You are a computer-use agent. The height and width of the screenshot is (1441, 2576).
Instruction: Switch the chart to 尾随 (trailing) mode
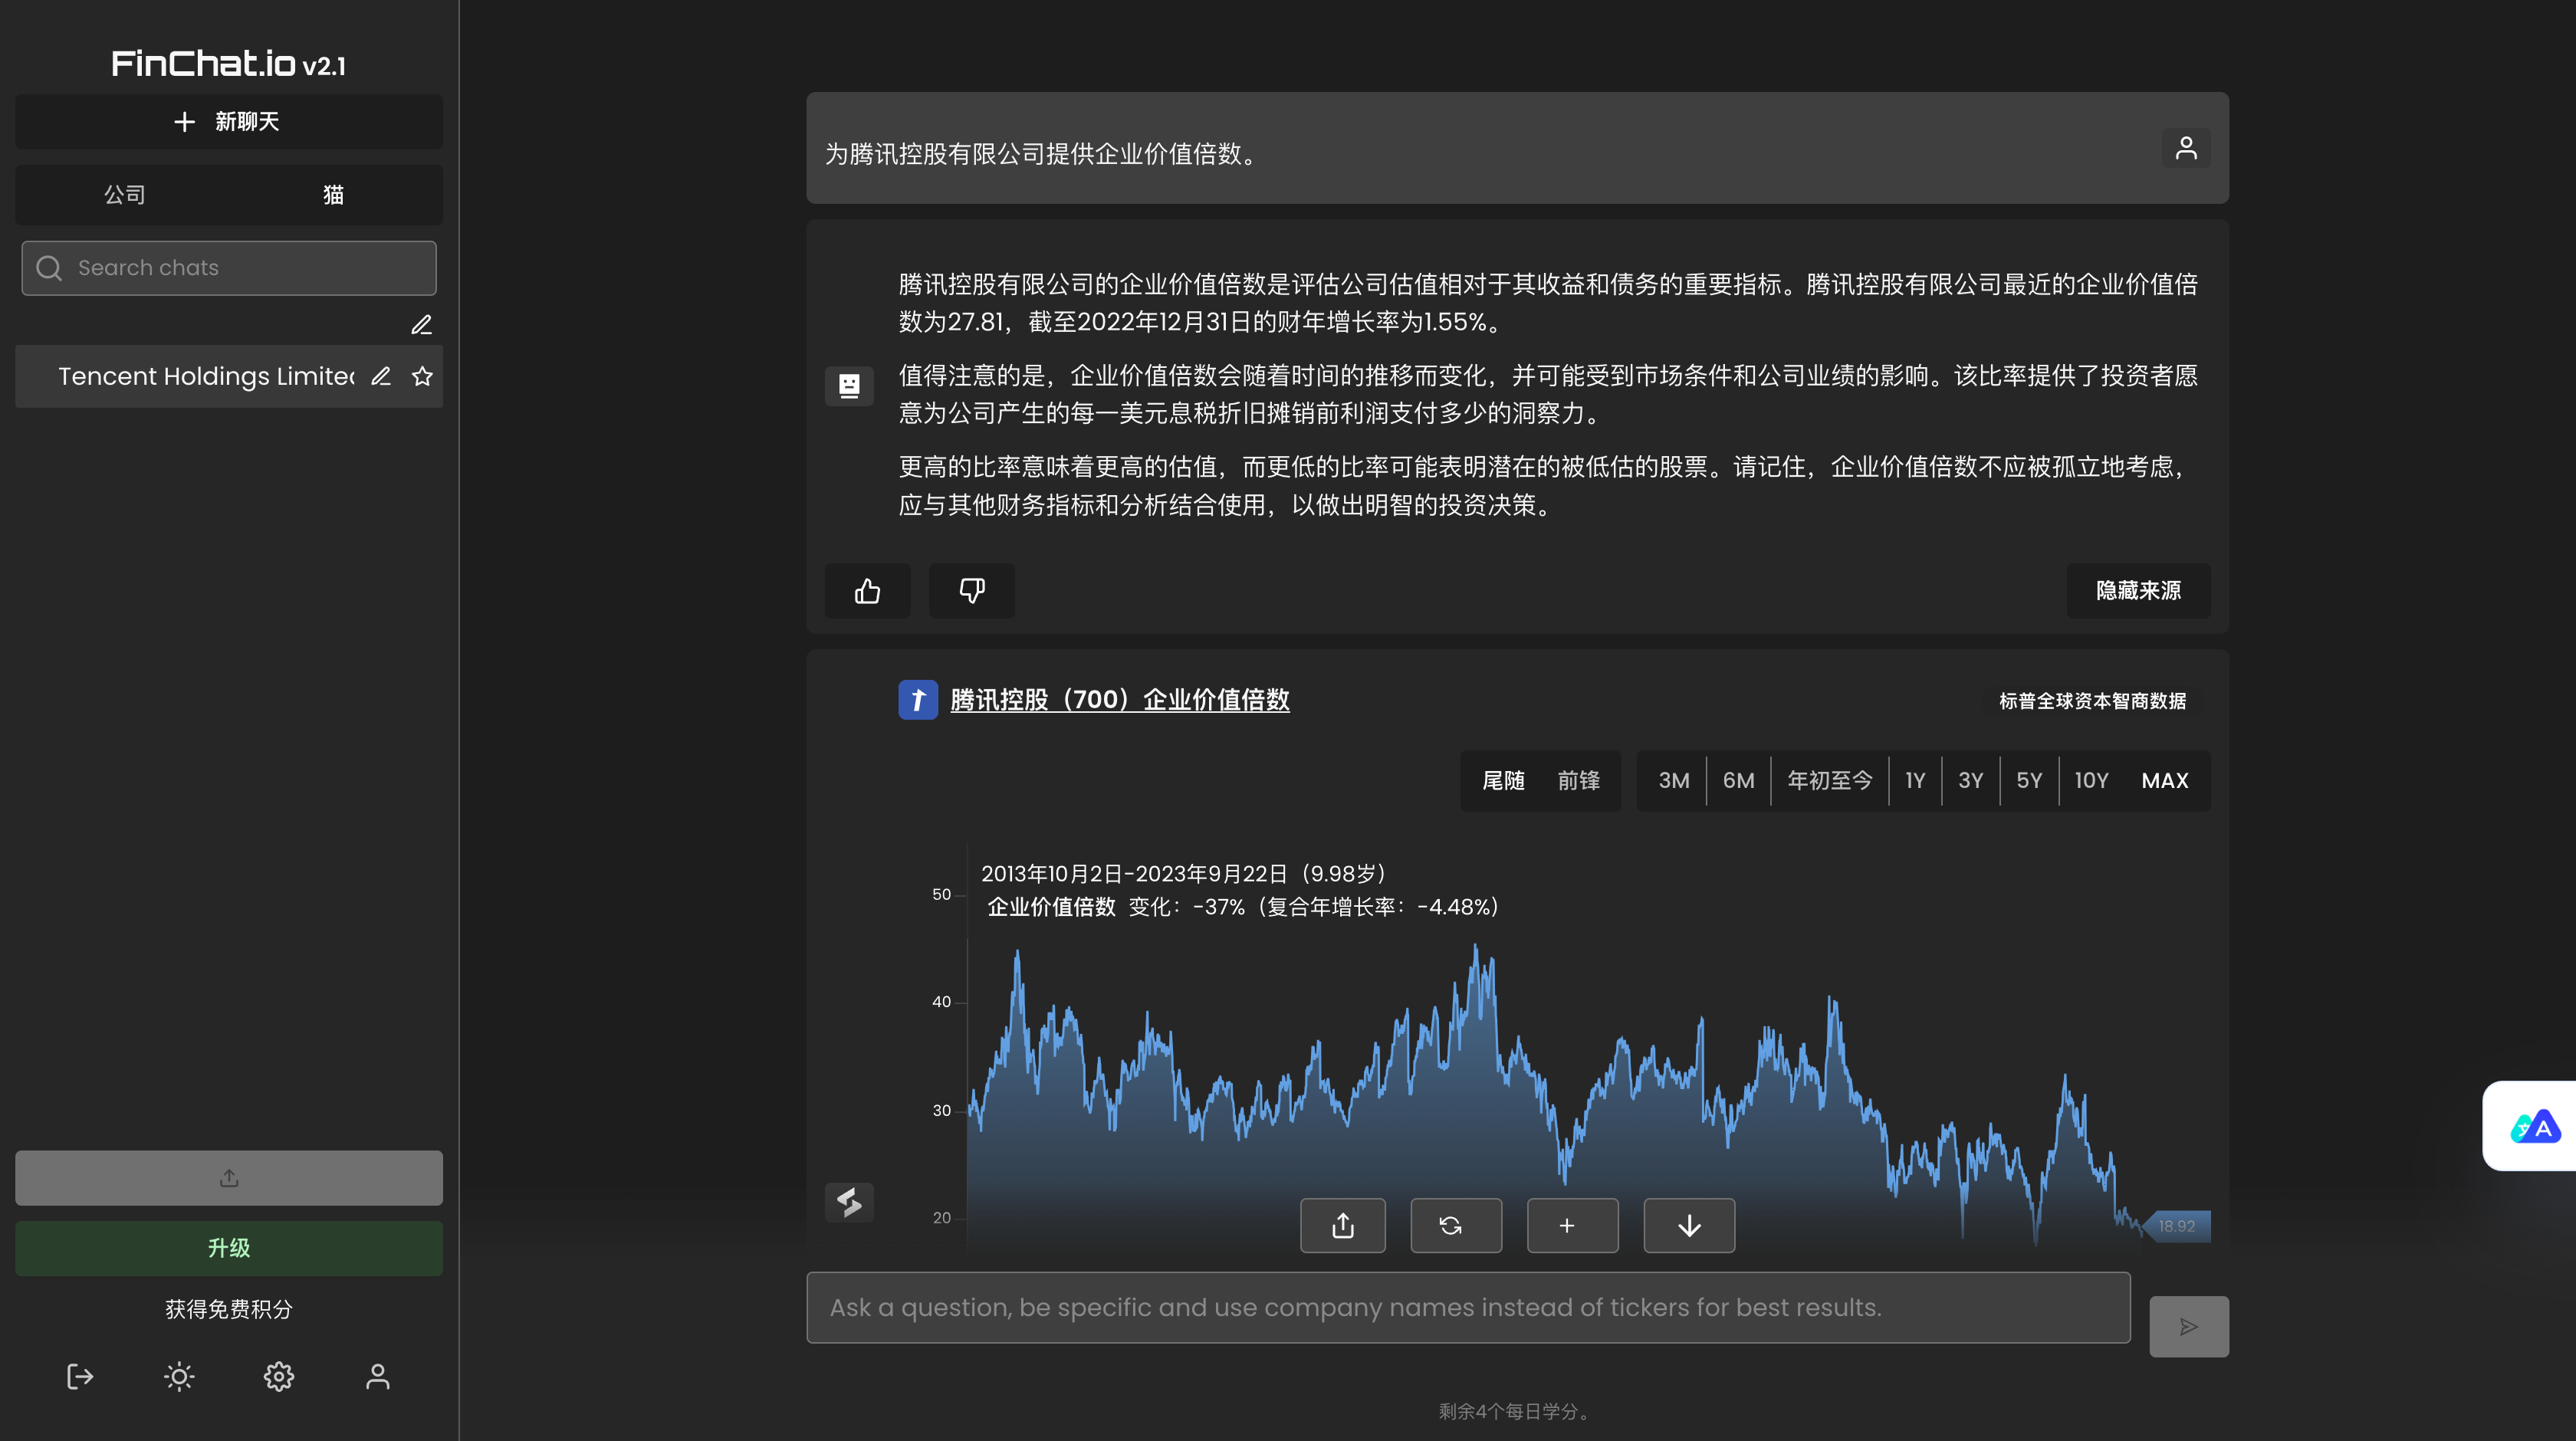click(x=1503, y=780)
